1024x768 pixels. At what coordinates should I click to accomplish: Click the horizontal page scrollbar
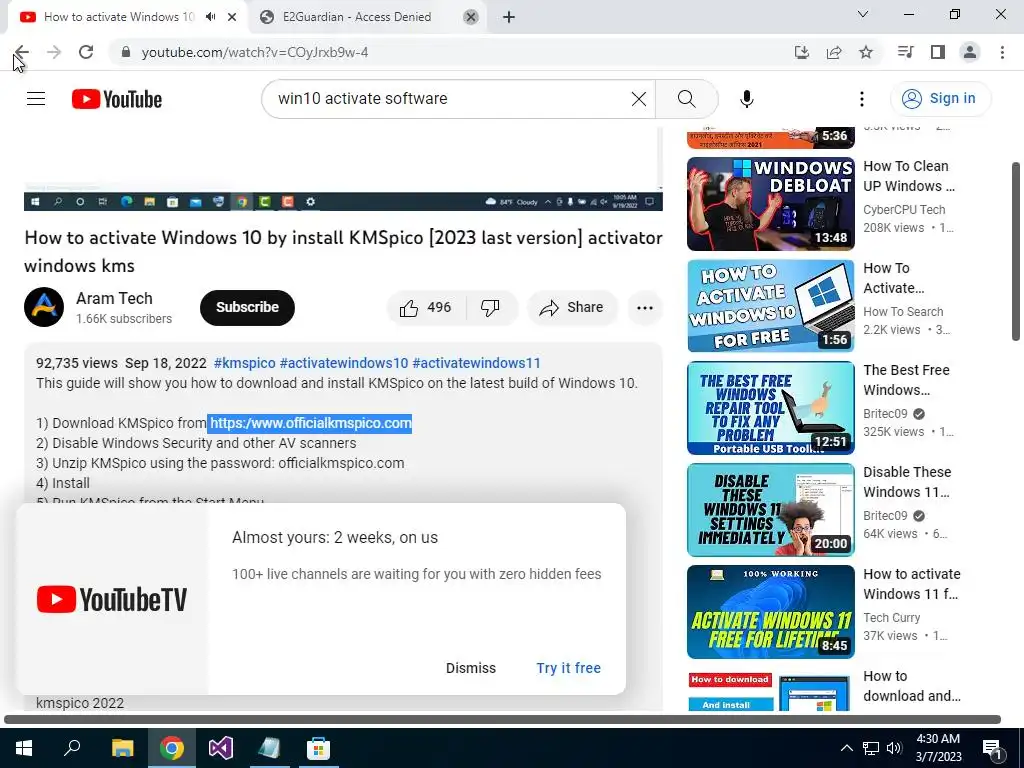coord(502,720)
